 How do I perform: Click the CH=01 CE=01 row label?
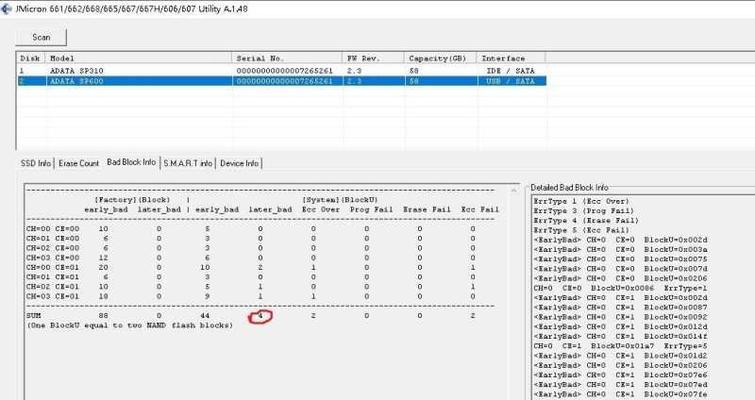[53, 277]
